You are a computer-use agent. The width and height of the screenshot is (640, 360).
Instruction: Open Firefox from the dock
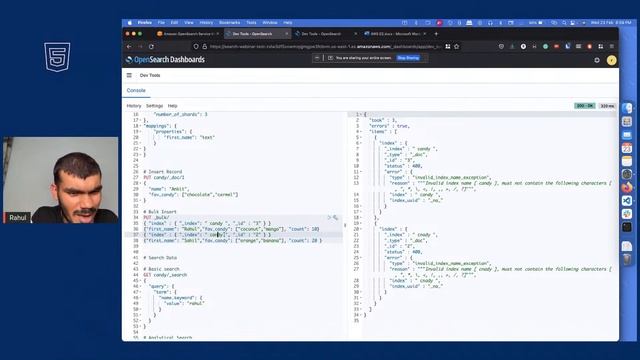click(x=627, y=187)
